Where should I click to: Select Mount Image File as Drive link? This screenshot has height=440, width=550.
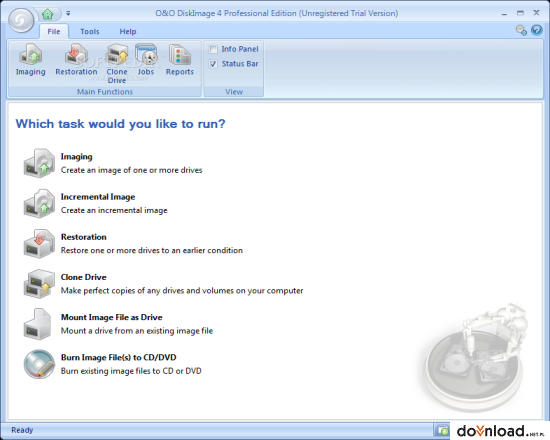coord(112,317)
